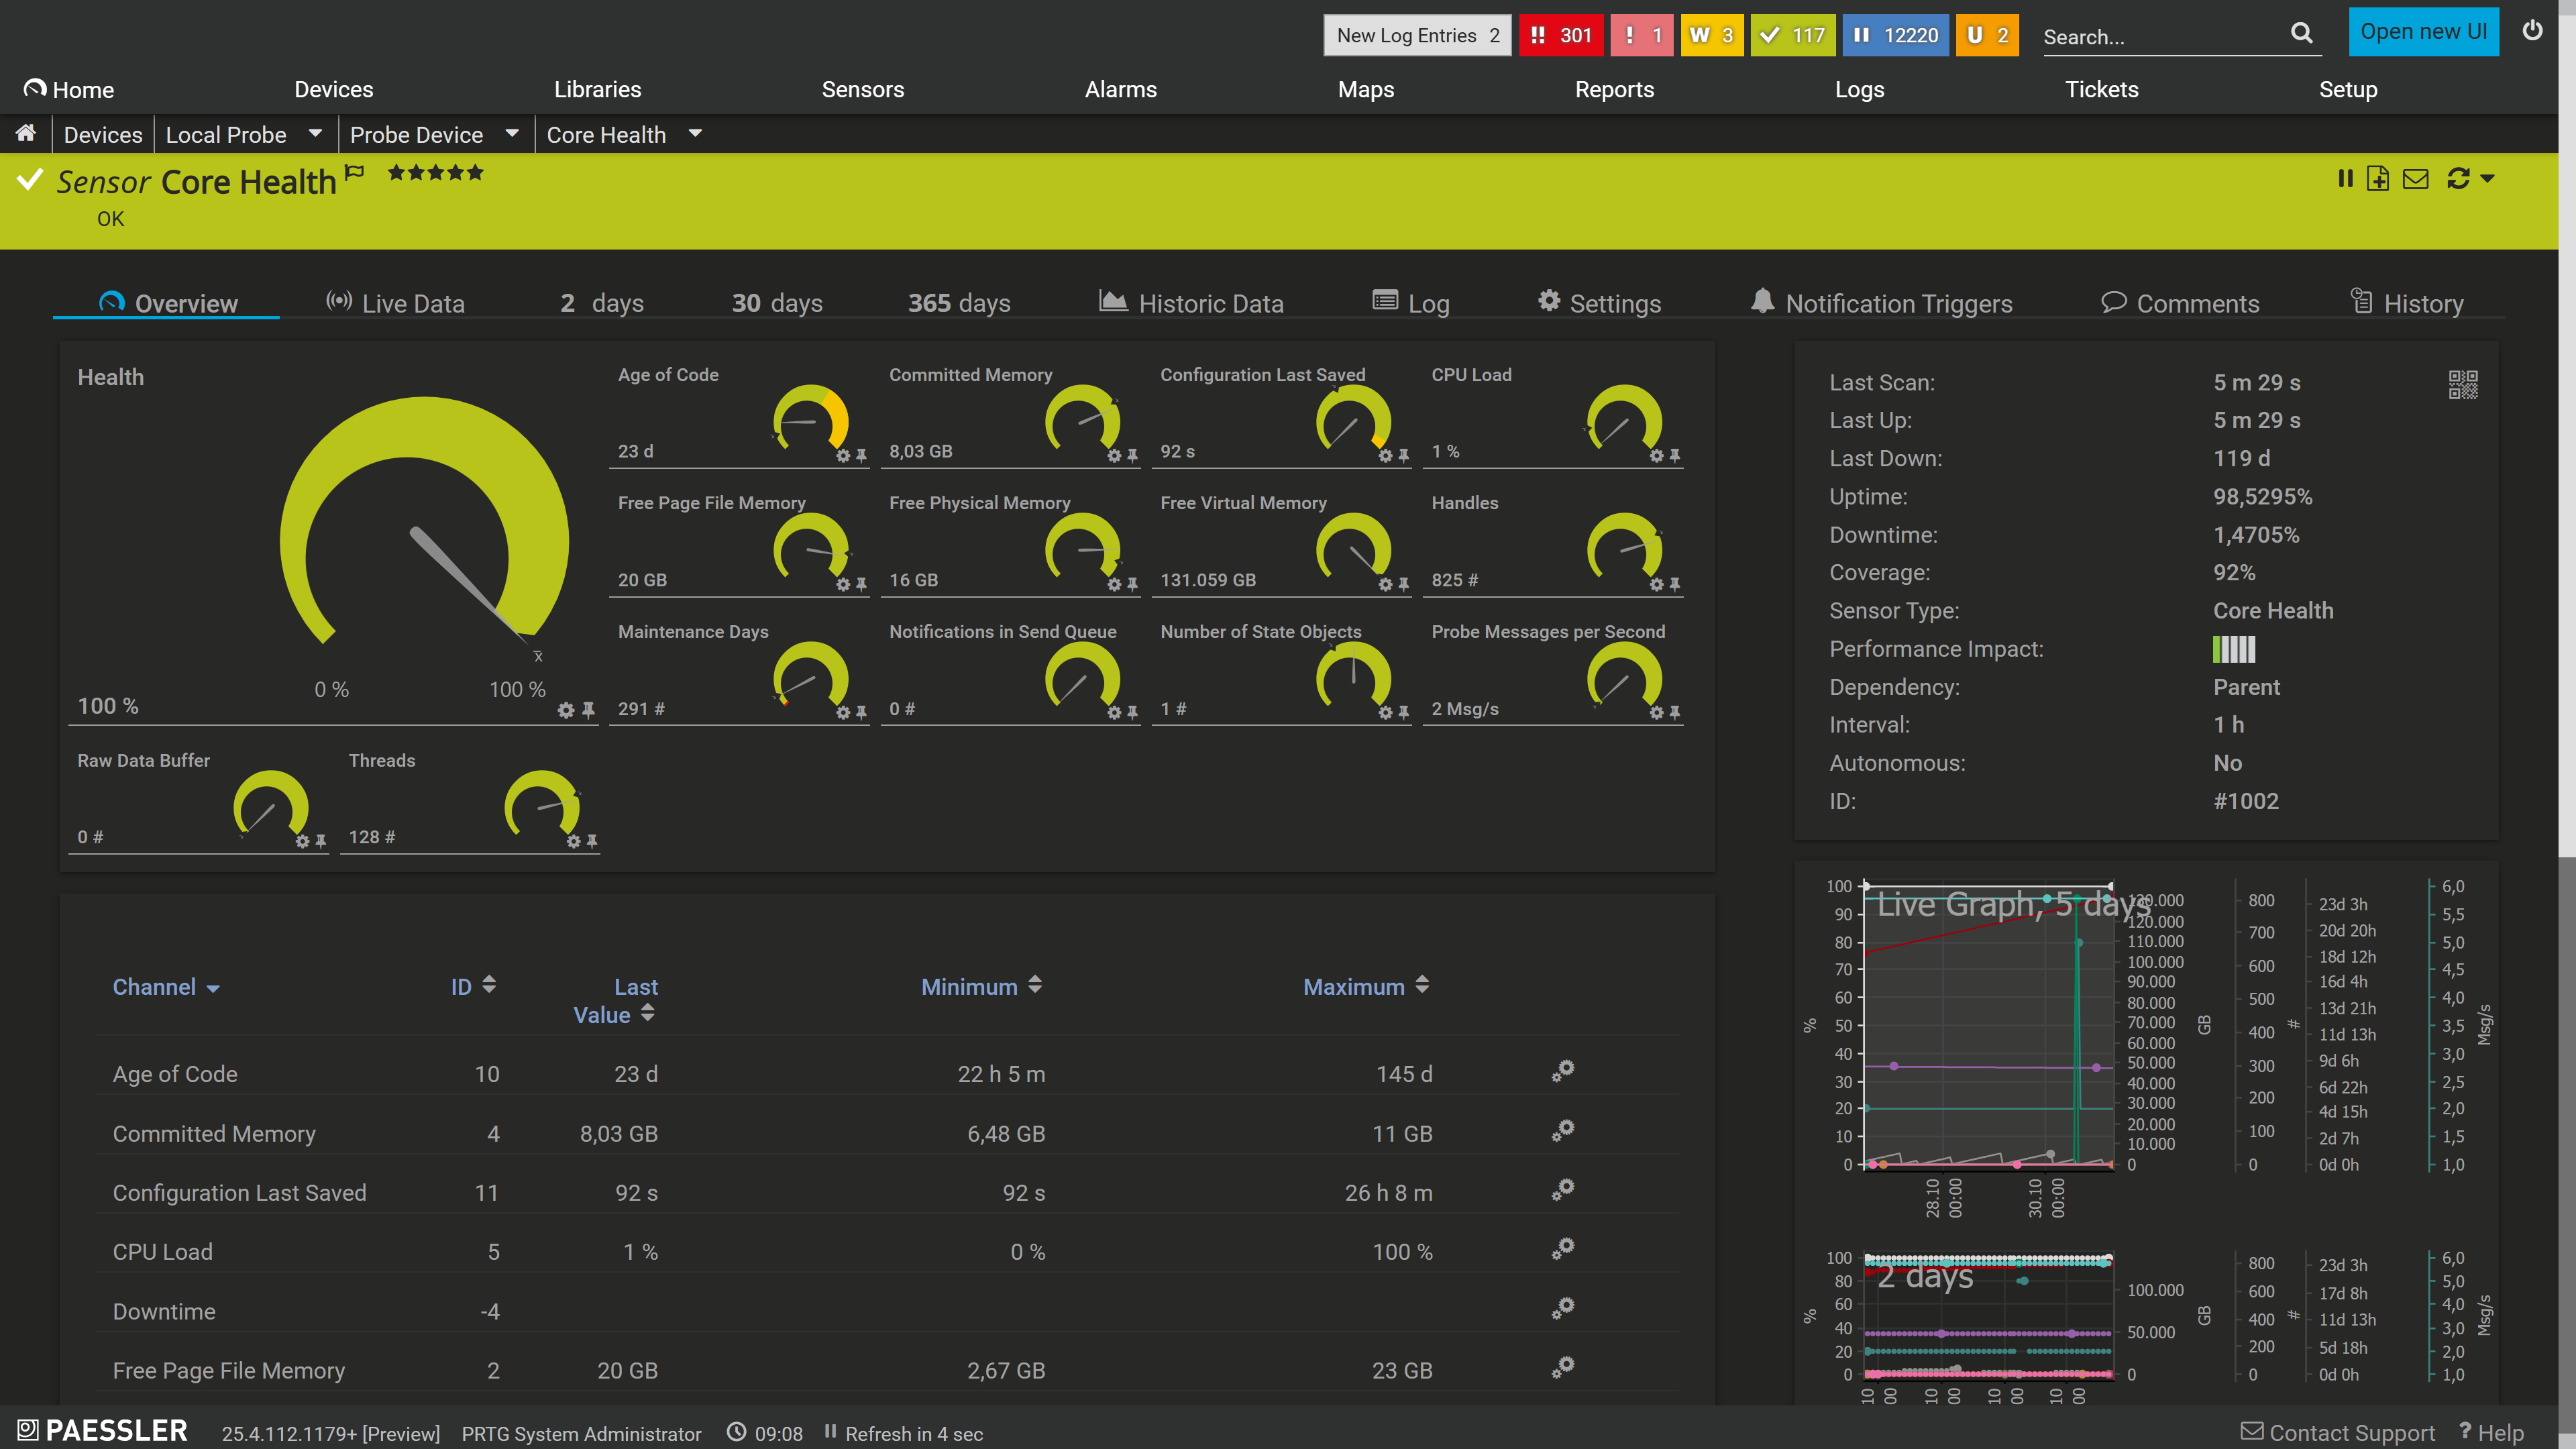Click the logout power icon
Image resolution: width=2576 pixels, height=1449 pixels.
pyautogui.click(x=2533, y=31)
